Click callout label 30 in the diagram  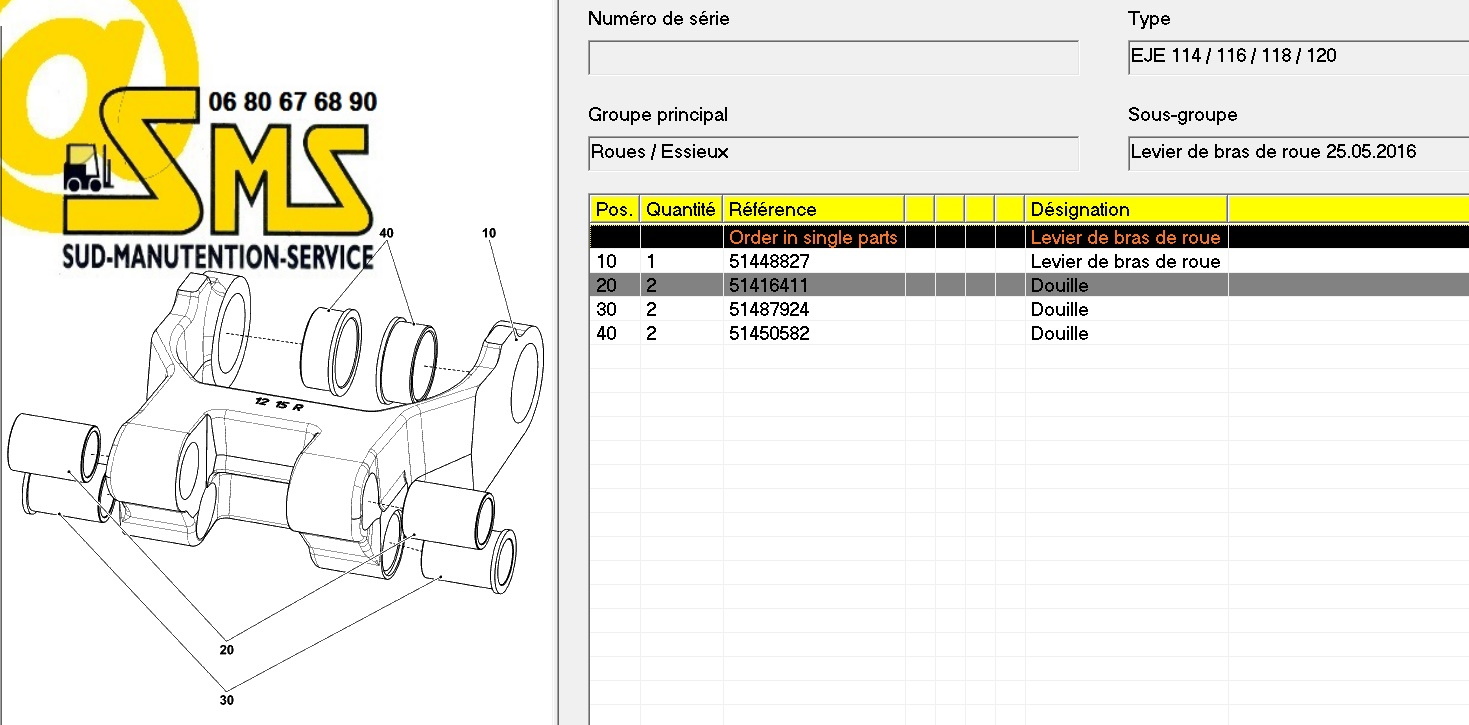coord(227,700)
